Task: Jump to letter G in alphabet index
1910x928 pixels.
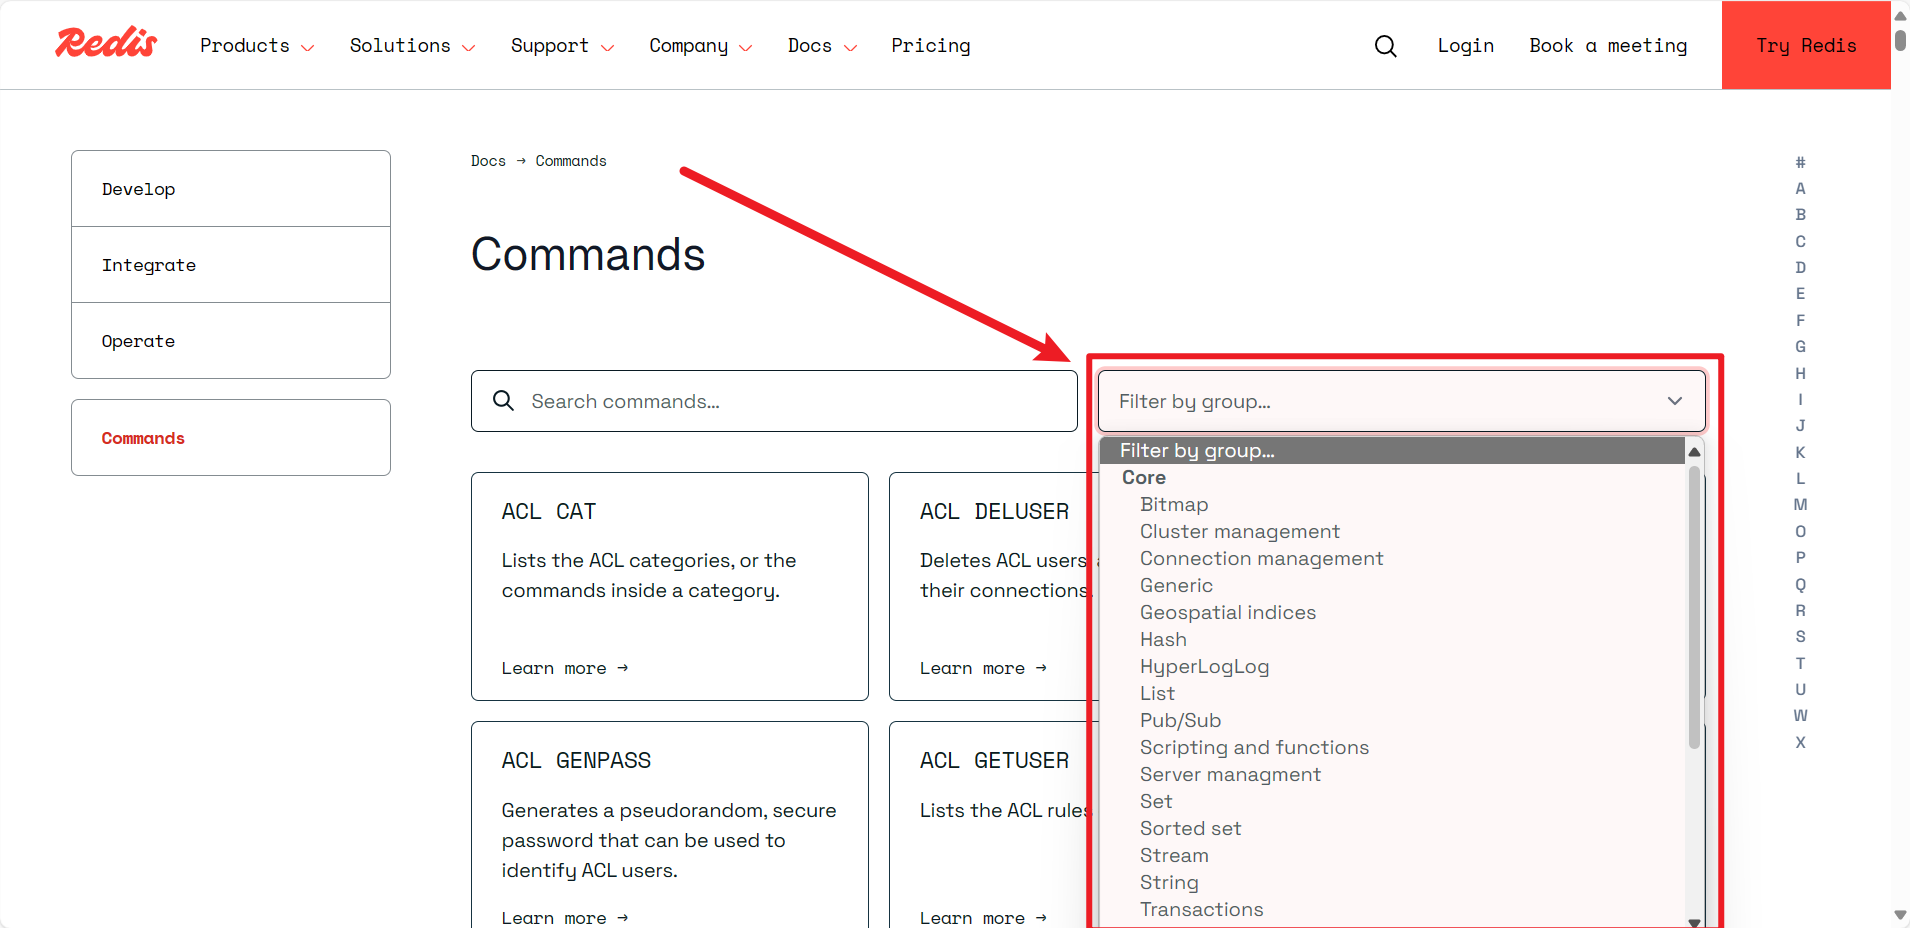Action: click(1800, 347)
